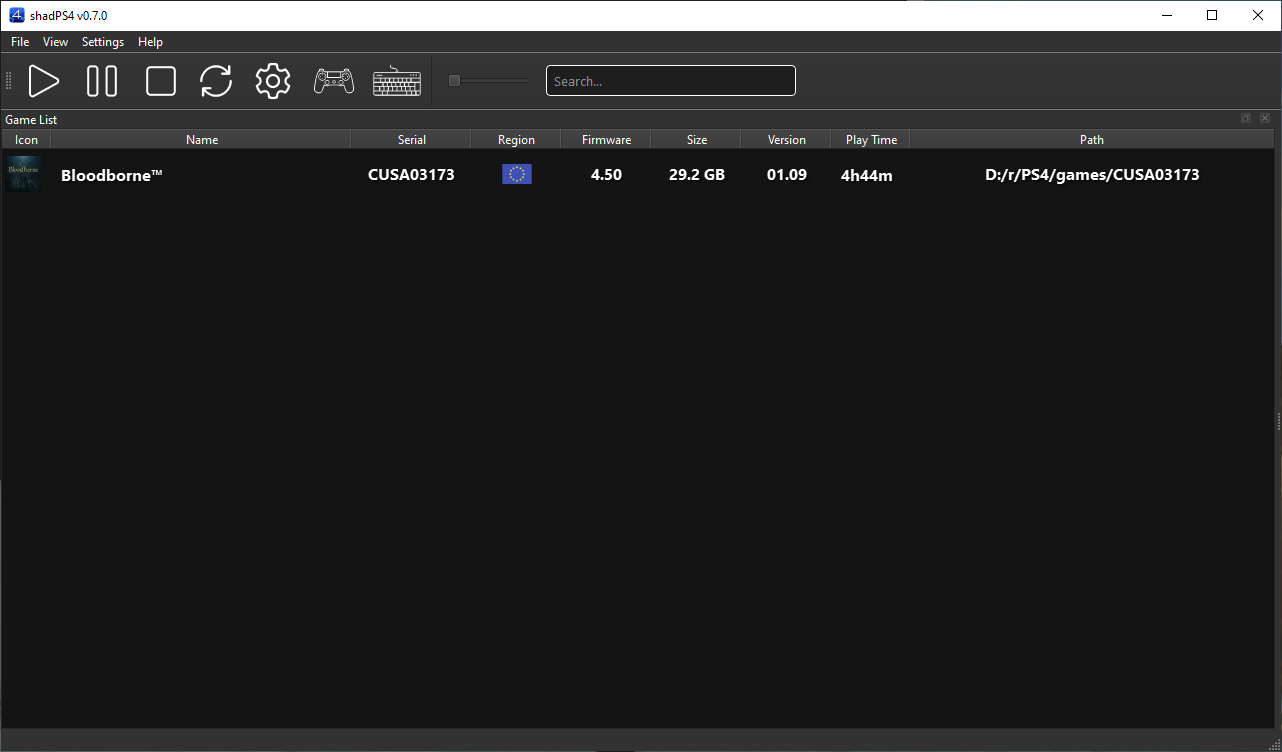
Task: Open settings via the gear icon
Action: coord(273,81)
